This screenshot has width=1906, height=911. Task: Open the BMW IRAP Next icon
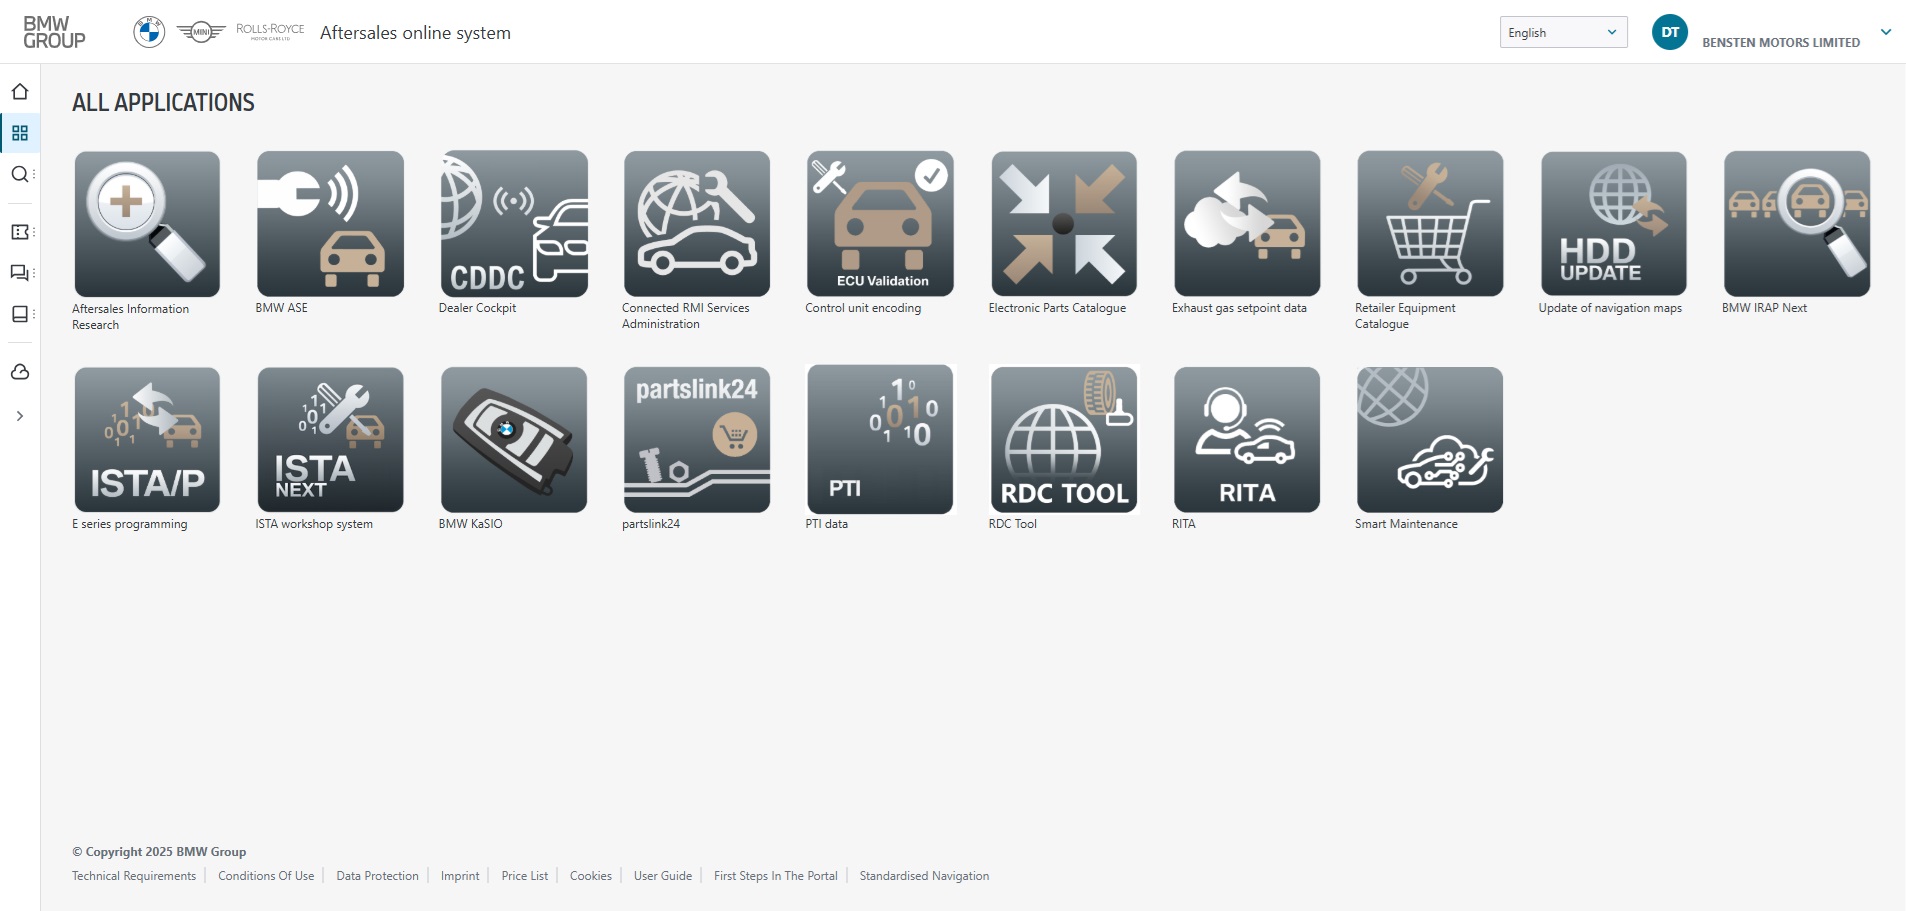pyautogui.click(x=1797, y=224)
